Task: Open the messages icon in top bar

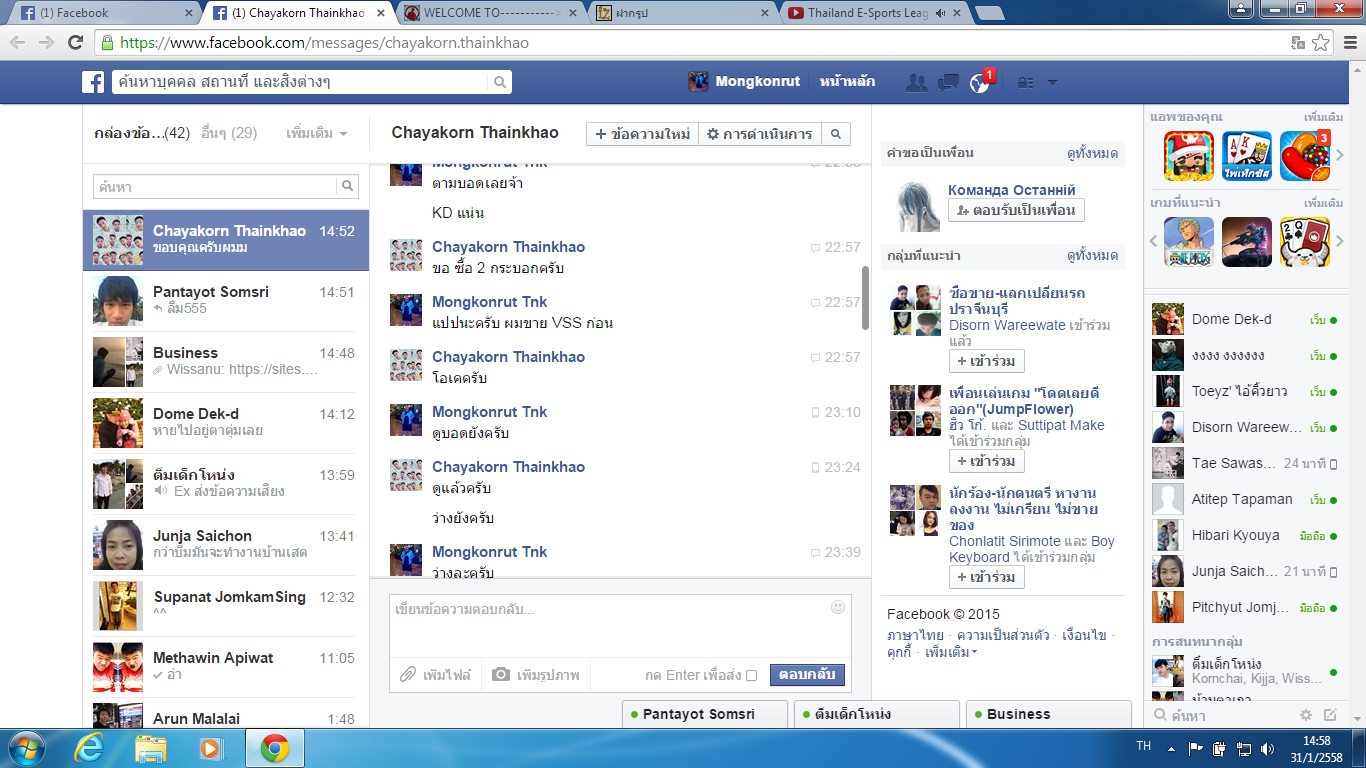Action: point(948,82)
